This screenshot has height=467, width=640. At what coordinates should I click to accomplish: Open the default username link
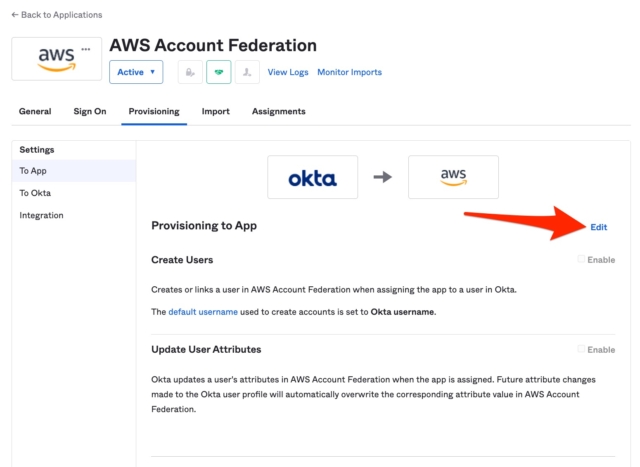coord(203,312)
